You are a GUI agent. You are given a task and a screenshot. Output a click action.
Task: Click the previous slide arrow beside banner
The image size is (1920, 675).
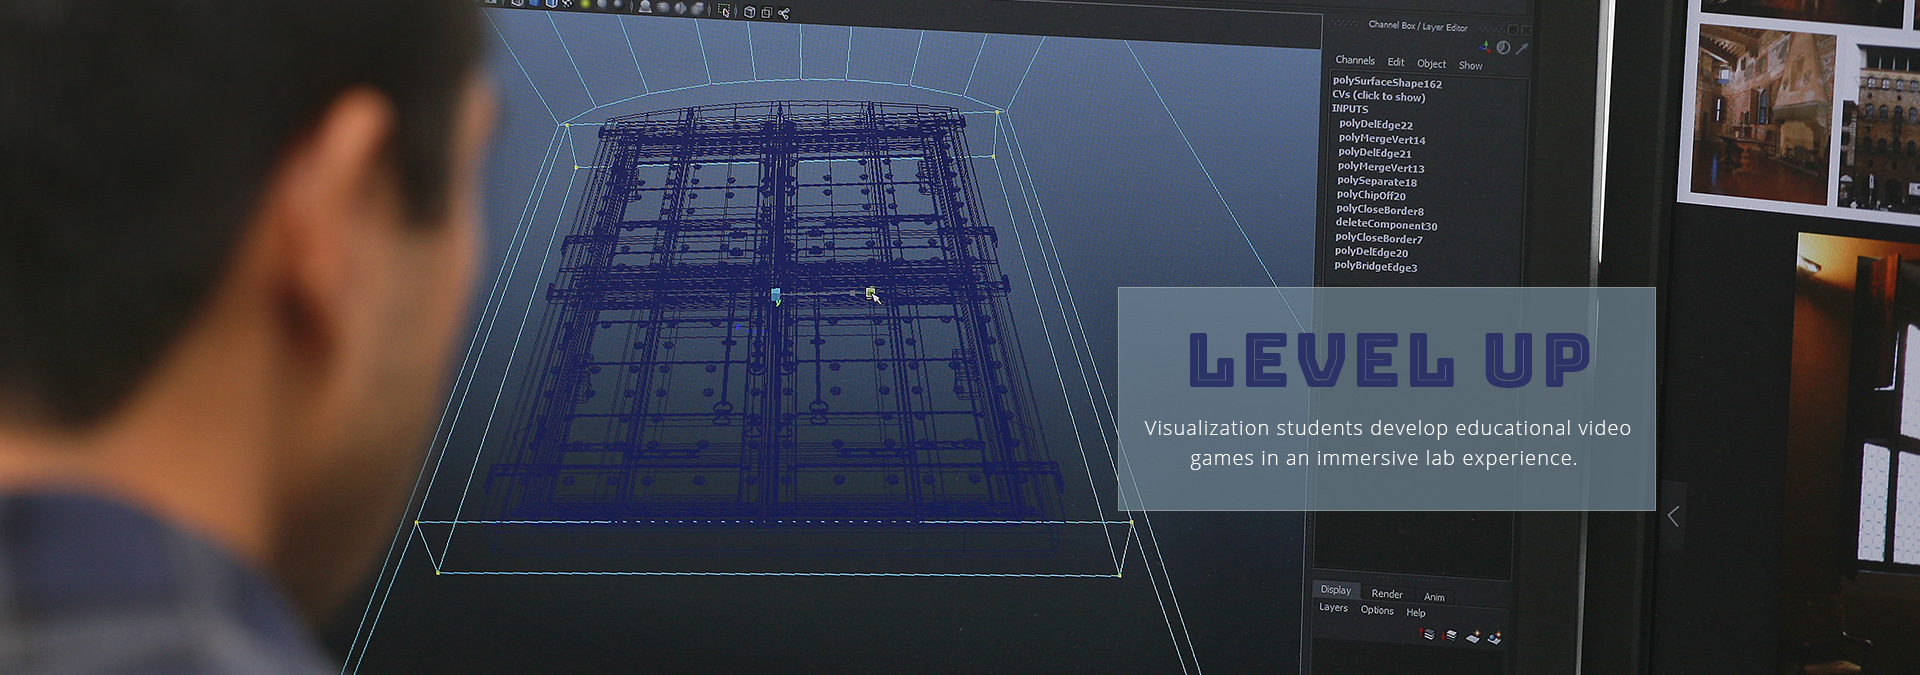[x=1673, y=516]
